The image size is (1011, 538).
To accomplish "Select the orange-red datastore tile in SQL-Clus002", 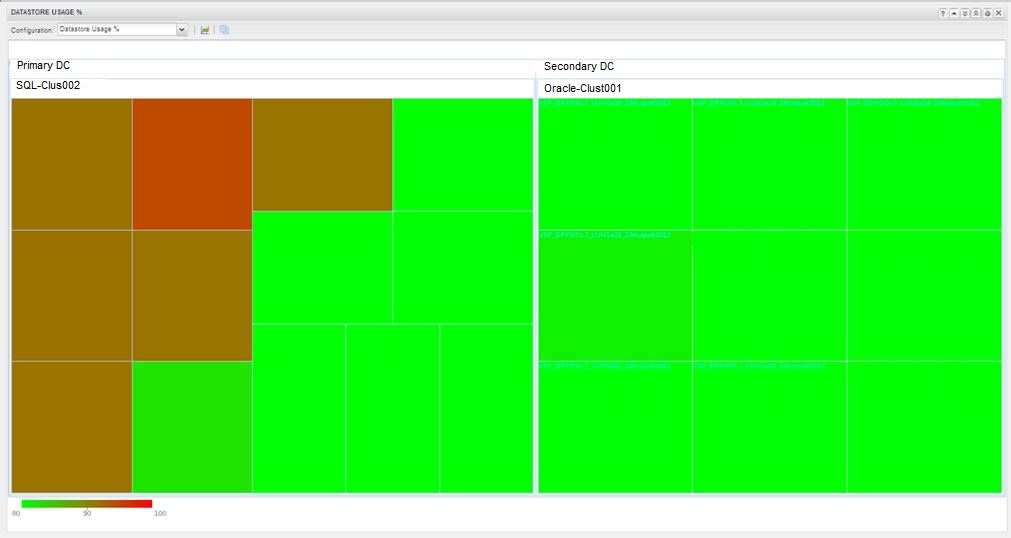I will [192, 164].
